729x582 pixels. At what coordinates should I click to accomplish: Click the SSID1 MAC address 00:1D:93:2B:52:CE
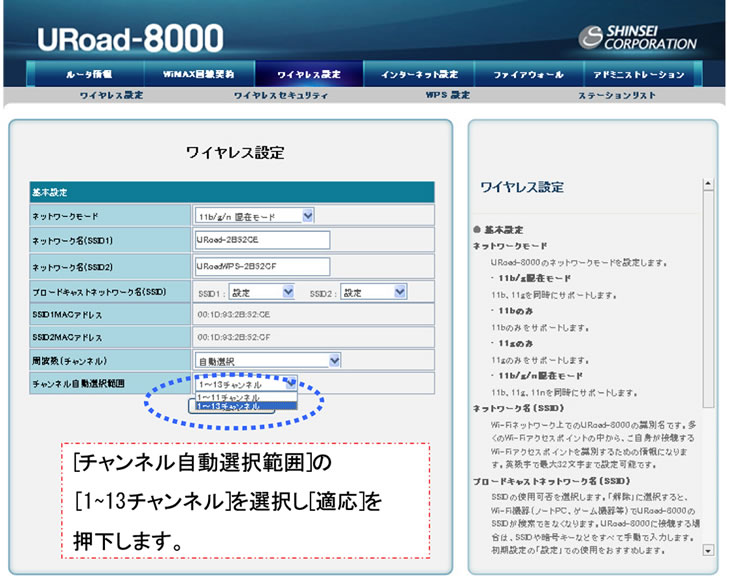233,315
